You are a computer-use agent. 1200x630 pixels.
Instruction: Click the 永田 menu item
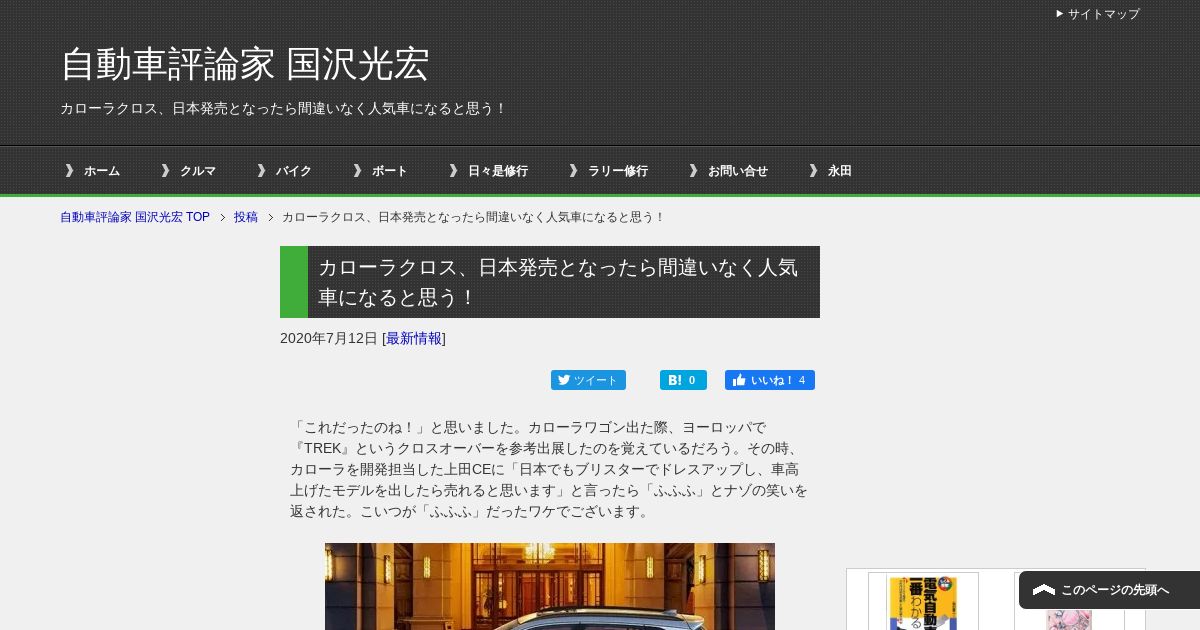(x=840, y=171)
